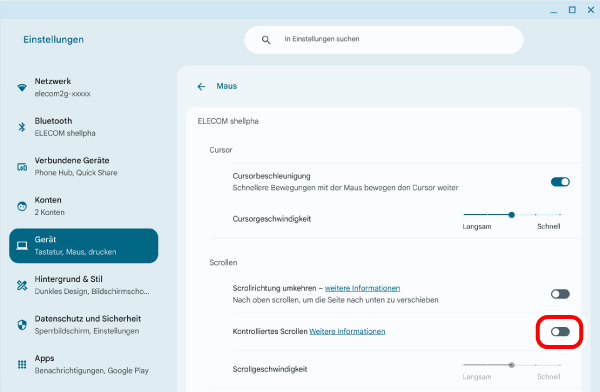Viewport: 600px width, 392px height.
Task: Click the Wi-Fi icon beside Netzwerk
Action: (x=22, y=88)
